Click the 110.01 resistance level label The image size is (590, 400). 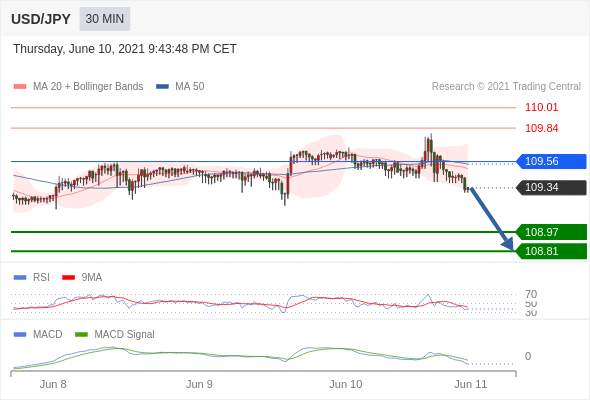[x=541, y=107]
